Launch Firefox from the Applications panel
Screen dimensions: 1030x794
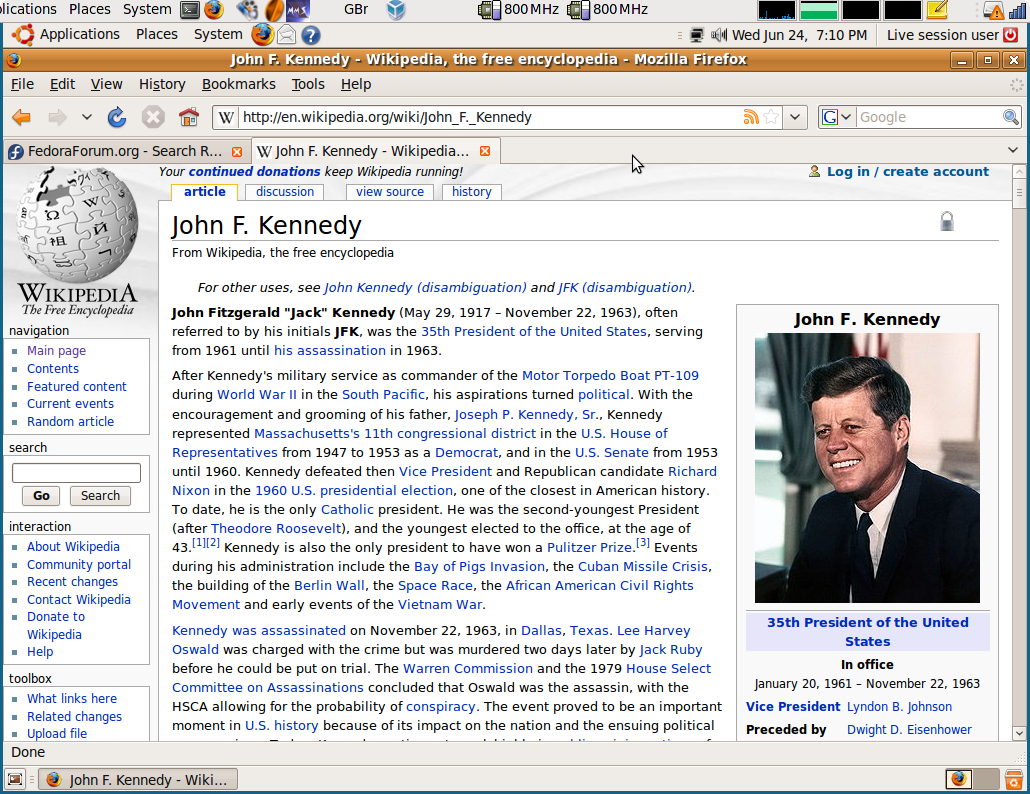click(262, 35)
